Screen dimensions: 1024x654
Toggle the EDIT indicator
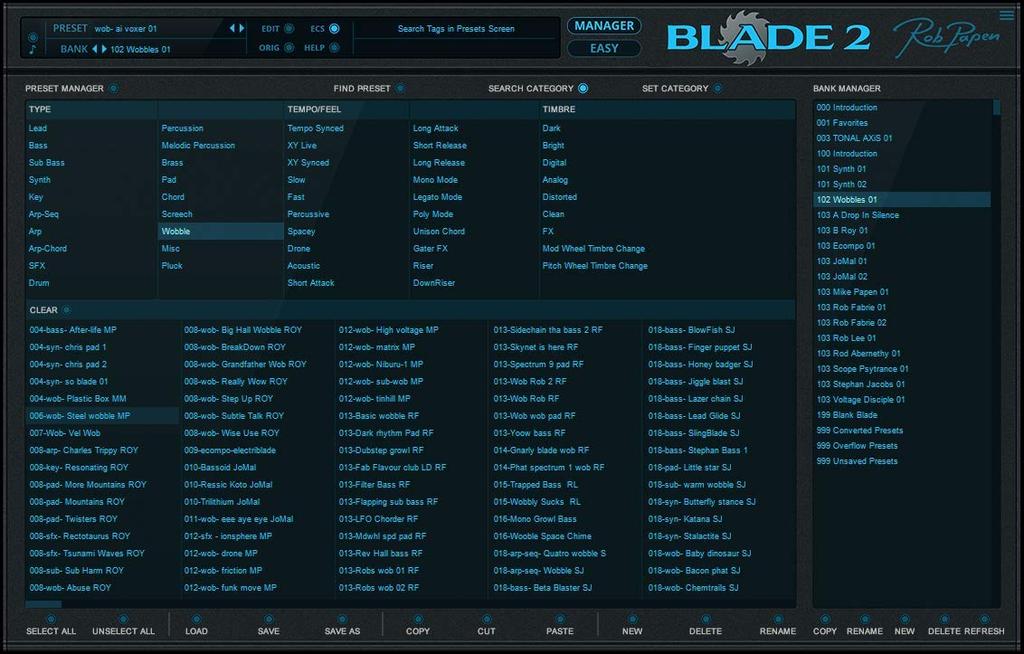click(x=289, y=29)
